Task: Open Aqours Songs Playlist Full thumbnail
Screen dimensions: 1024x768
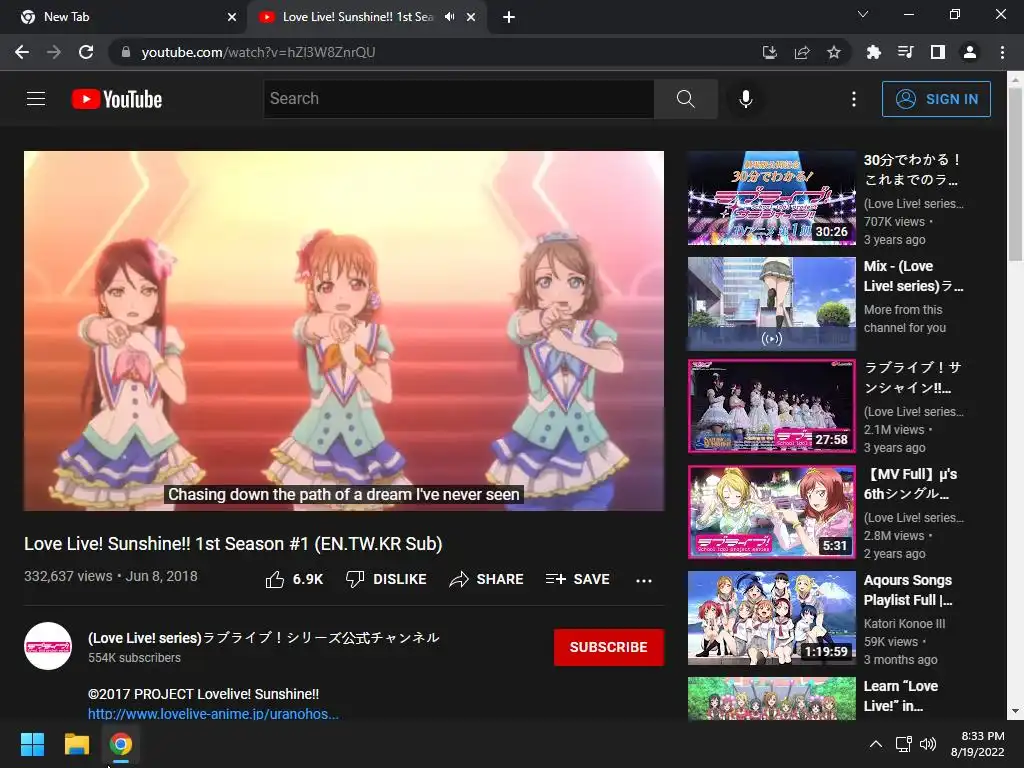Action: tap(771, 618)
